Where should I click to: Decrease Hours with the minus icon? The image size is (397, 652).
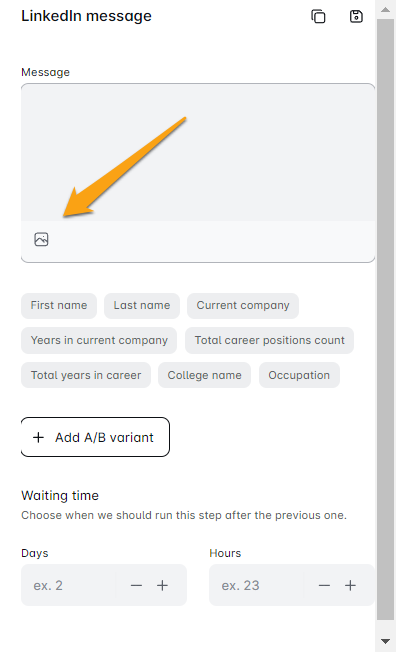pyautogui.click(x=324, y=585)
